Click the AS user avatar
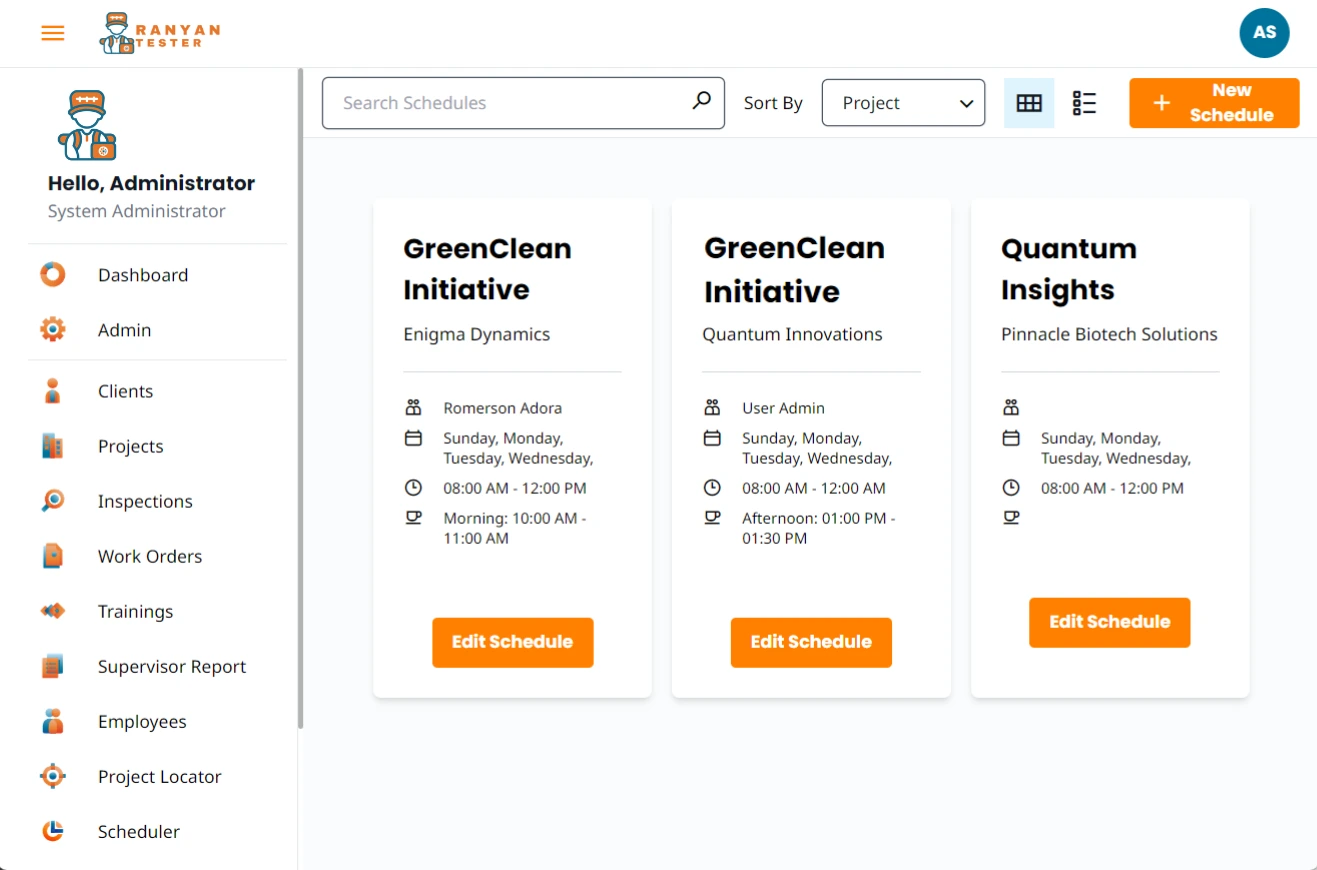 click(x=1264, y=33)
